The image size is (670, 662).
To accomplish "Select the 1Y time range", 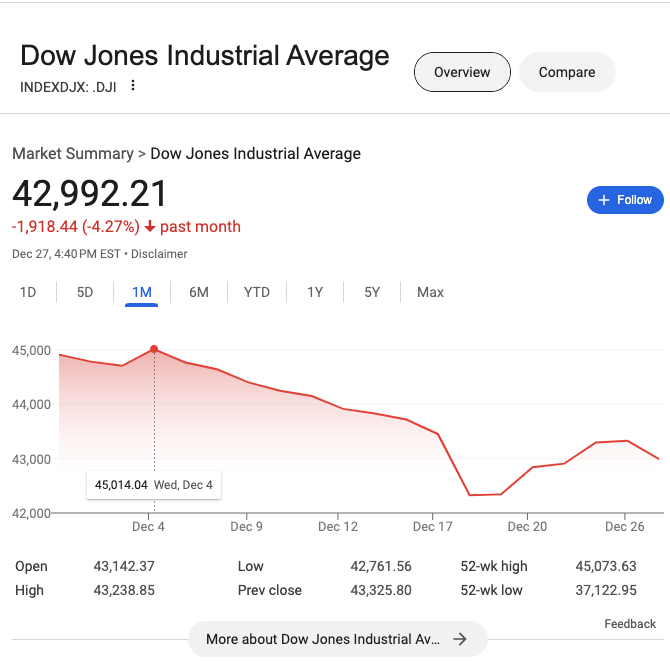I will [315, 292].
